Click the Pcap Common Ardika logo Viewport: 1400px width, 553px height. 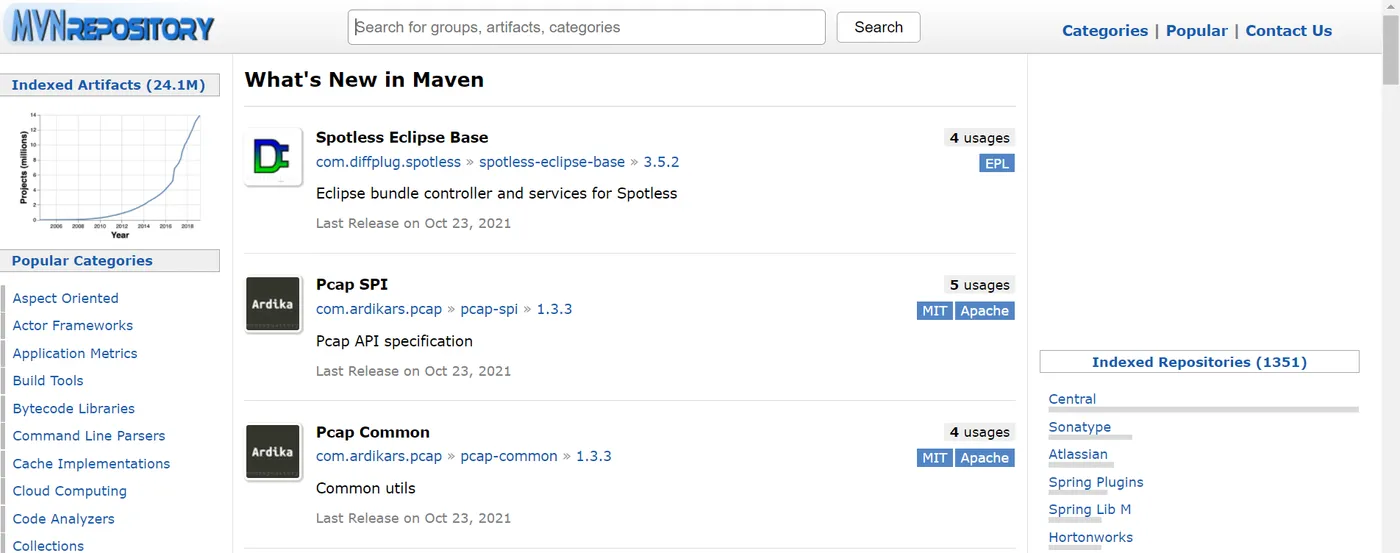pos(273,452)
